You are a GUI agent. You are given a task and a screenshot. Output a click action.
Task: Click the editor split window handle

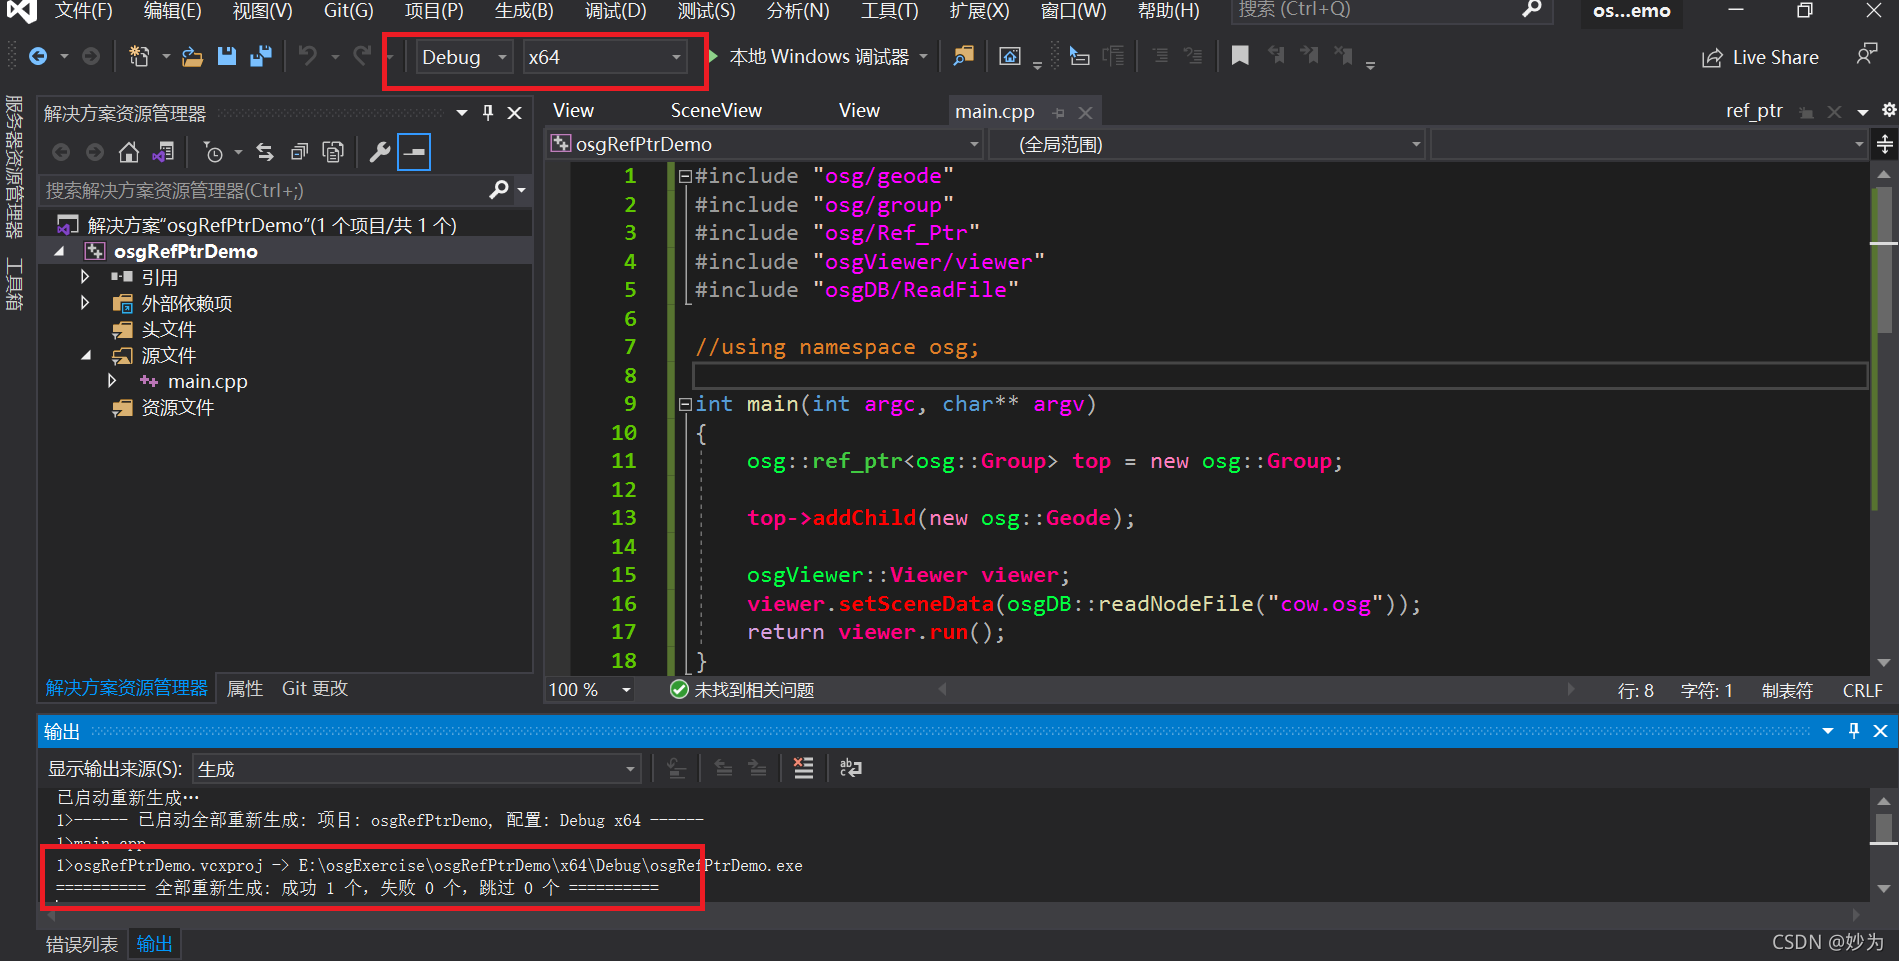[1885, 145]
